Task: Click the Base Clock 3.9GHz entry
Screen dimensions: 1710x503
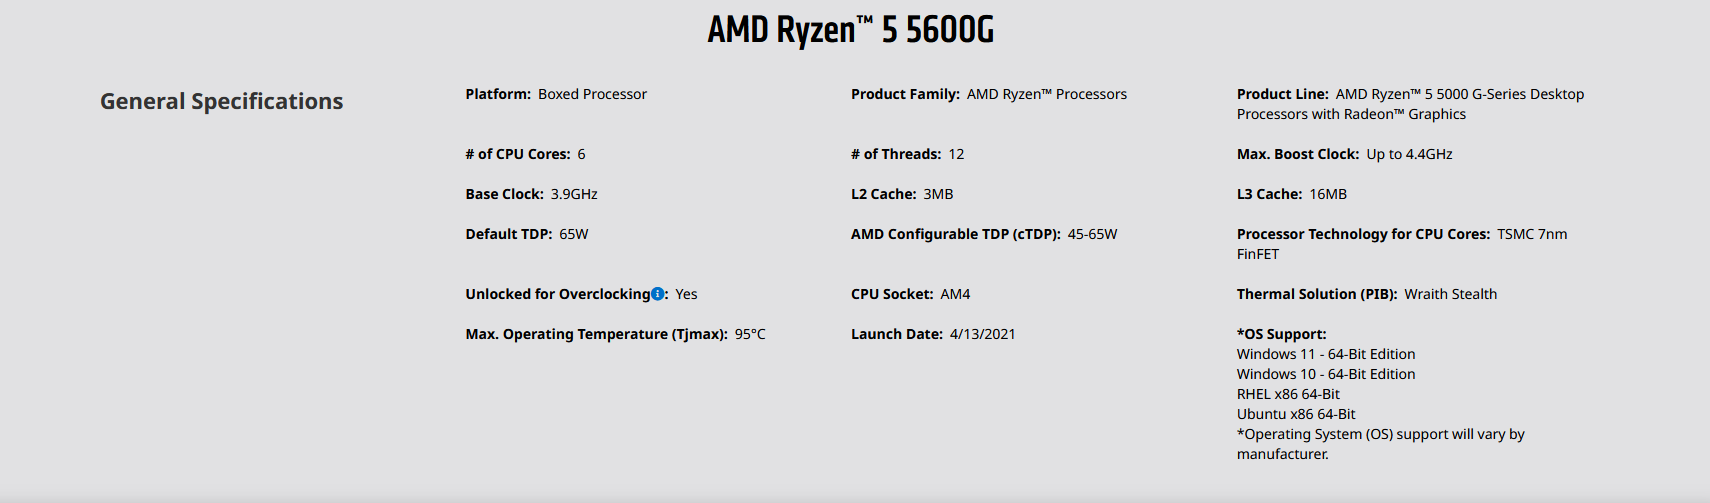Action: [531, 194]
